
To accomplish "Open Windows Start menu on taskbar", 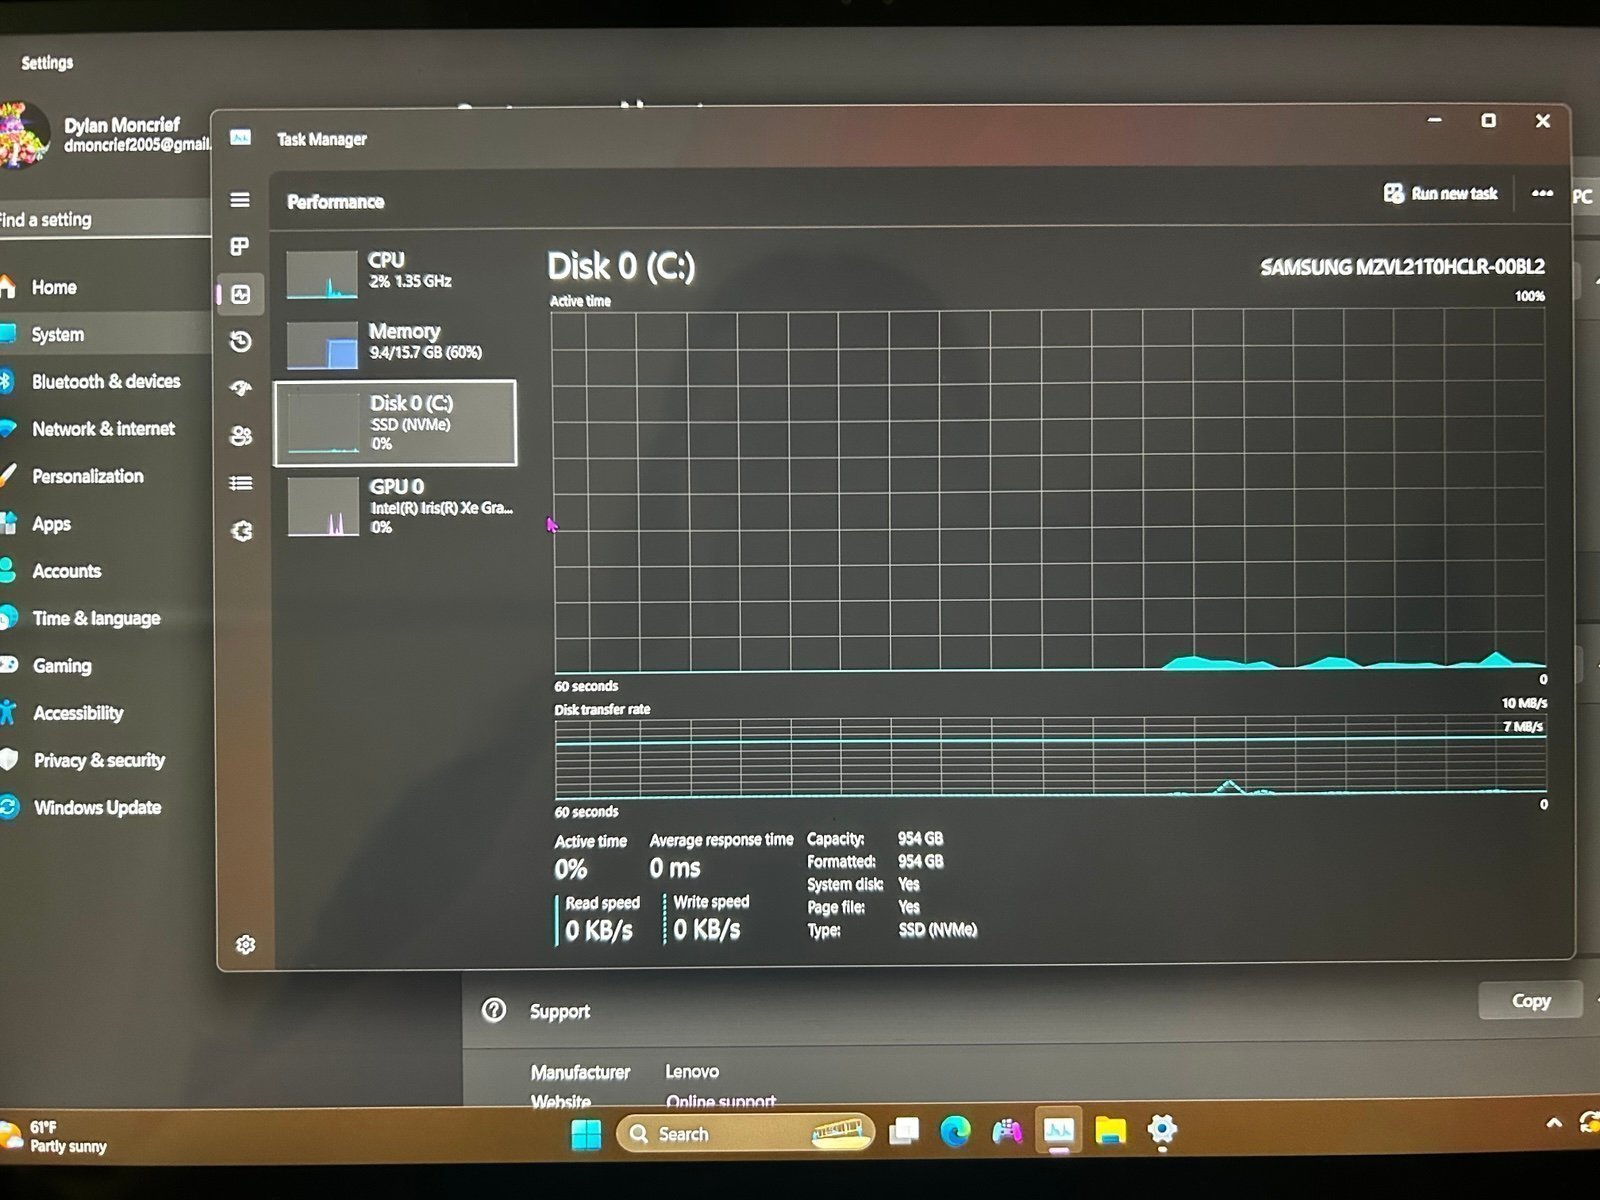I will click(586, 1134).
